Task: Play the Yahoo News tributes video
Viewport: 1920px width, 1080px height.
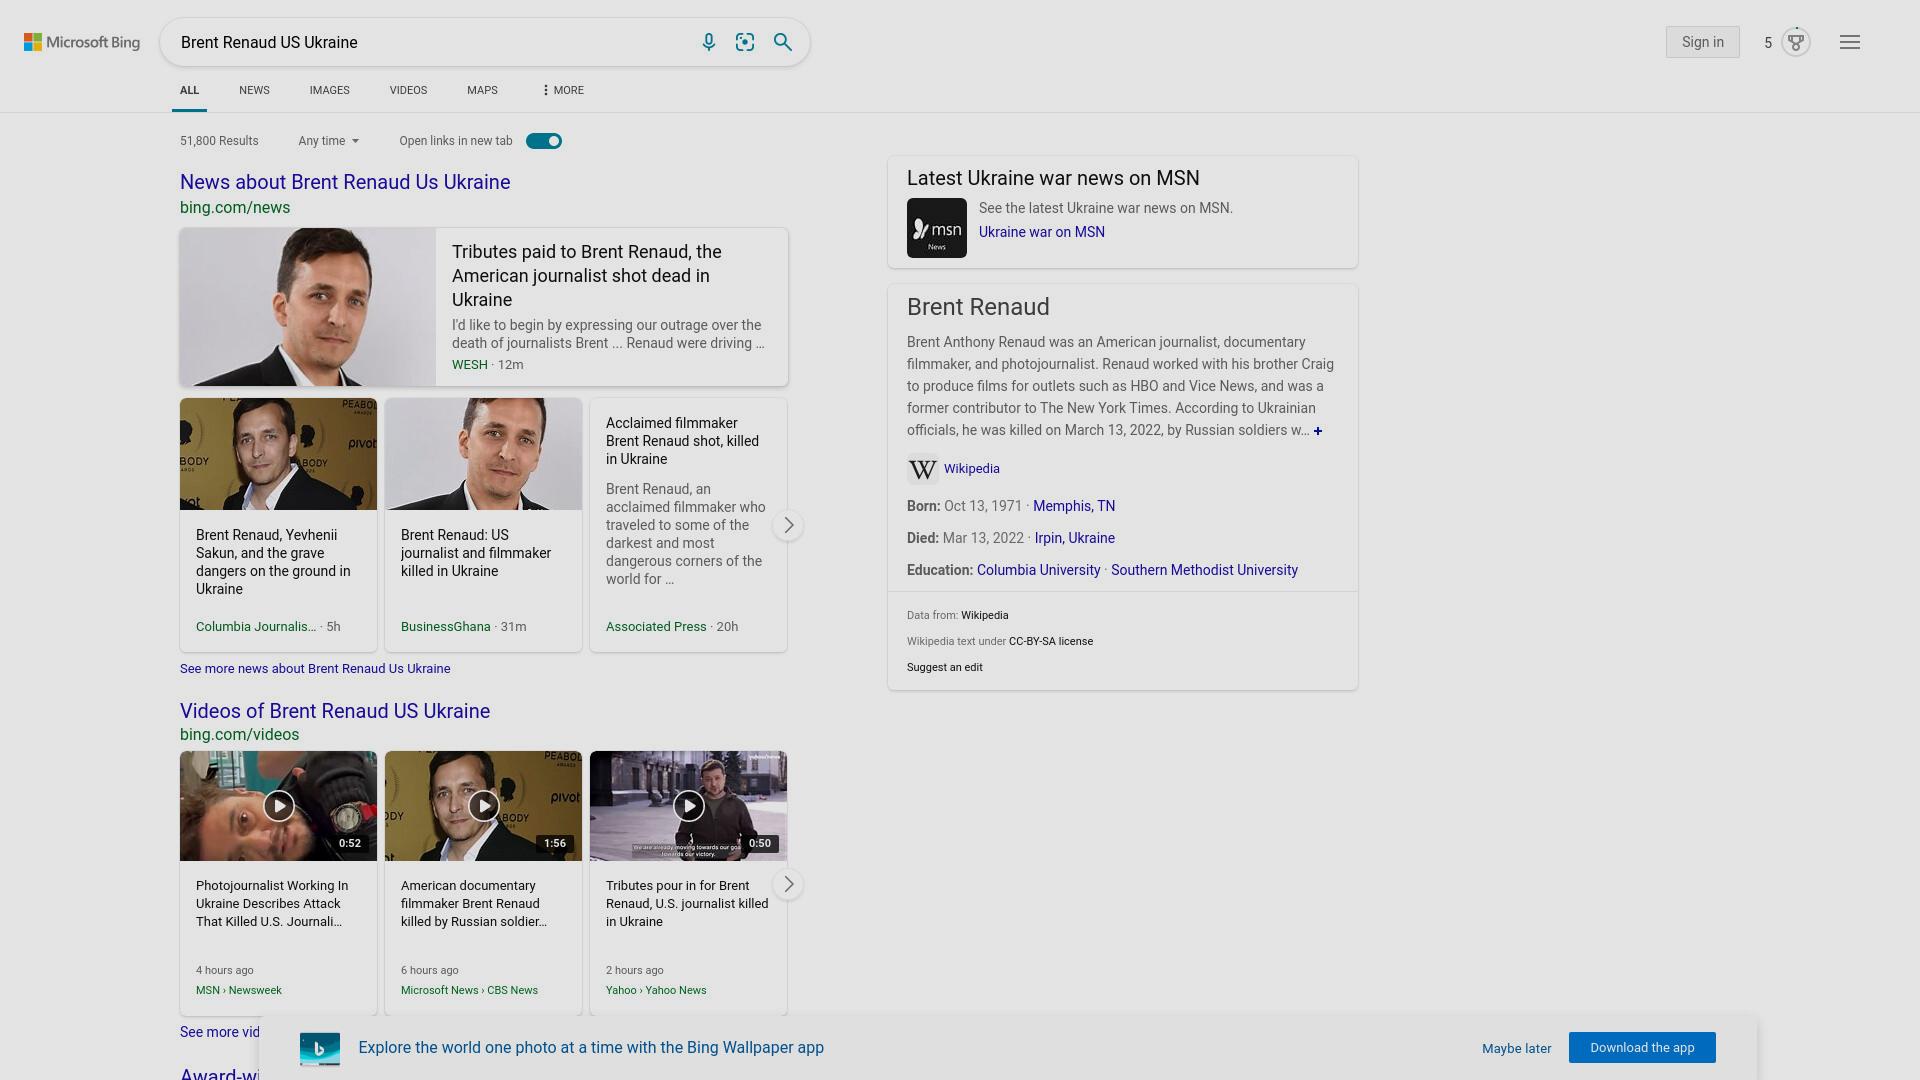Action: [688, 806]
